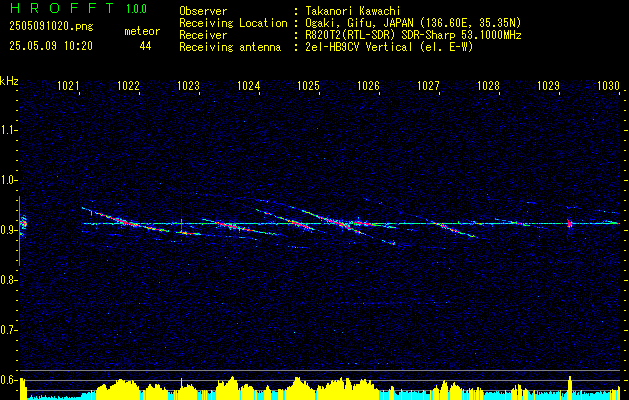This screenshot has height=400, width=629.
Task: Click frequency axis label 0.6
Action: click(8, 380)
